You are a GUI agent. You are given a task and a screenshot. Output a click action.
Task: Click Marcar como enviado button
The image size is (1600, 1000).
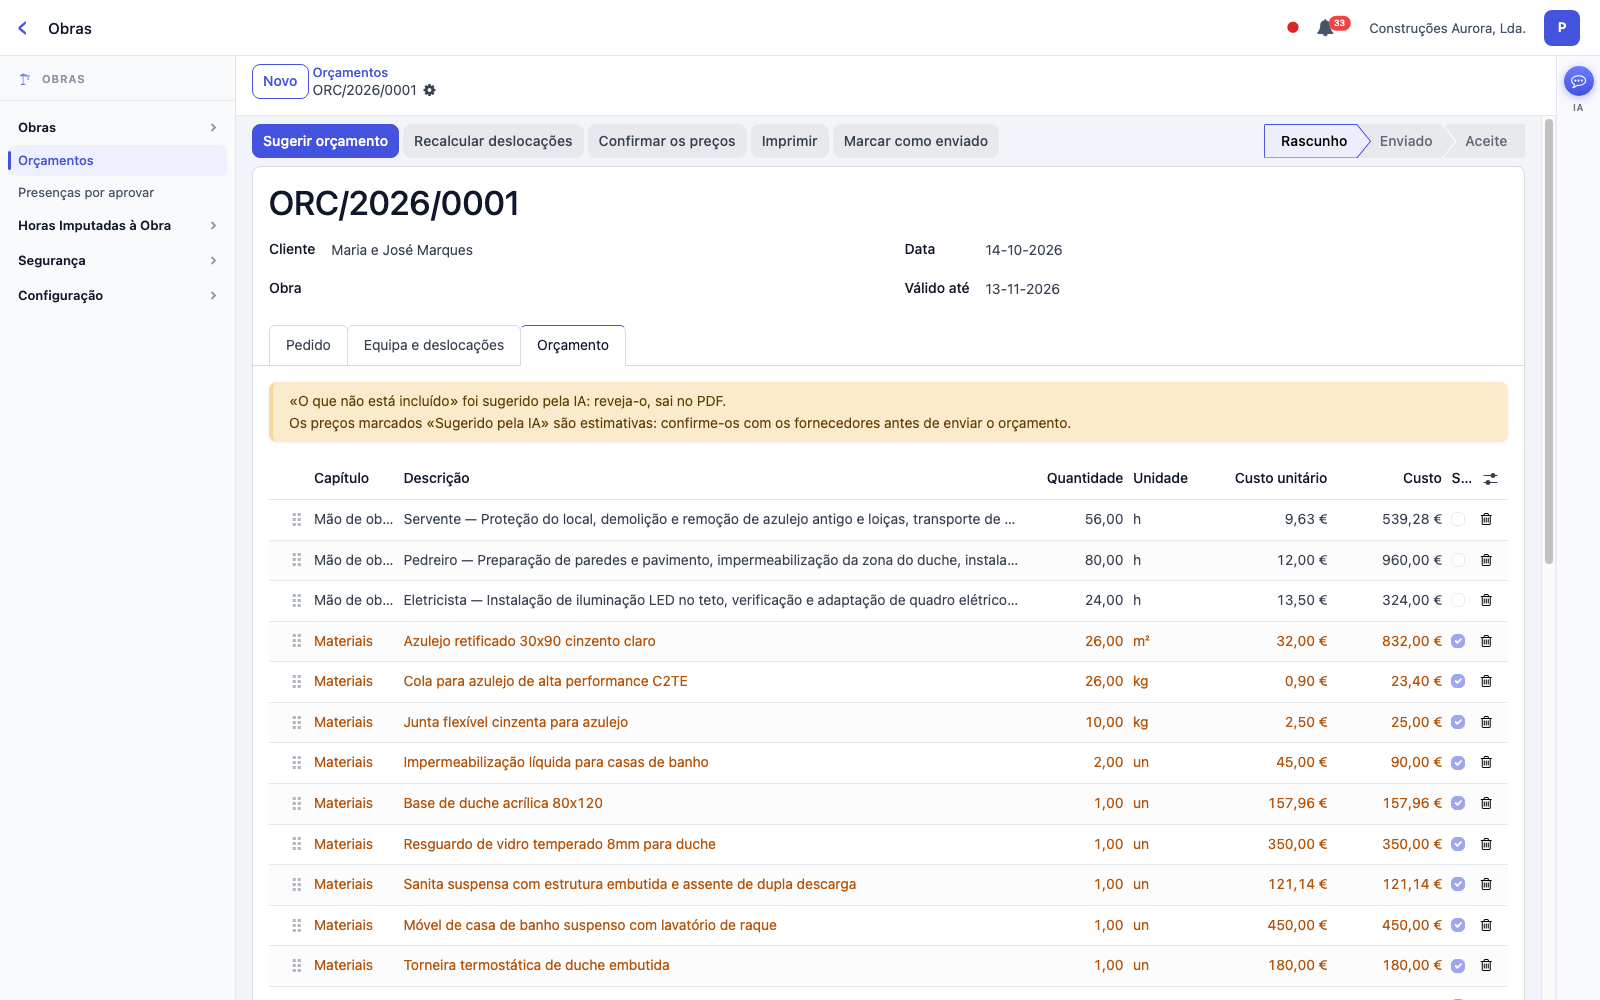[x=916, y=141]
